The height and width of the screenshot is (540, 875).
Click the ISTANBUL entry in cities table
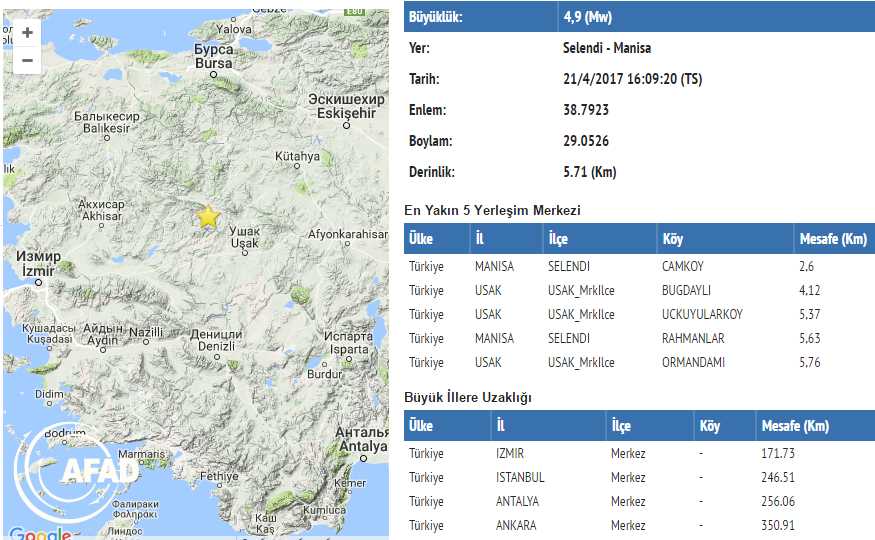point(520,478)
